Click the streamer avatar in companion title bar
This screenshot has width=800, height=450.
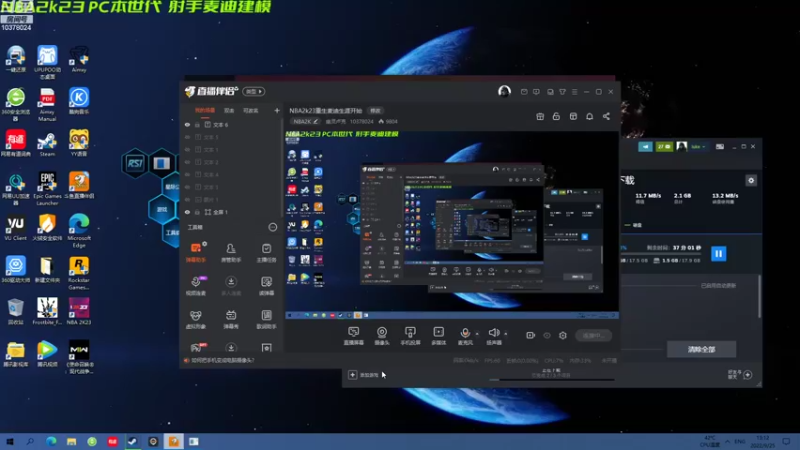(504, 91)
